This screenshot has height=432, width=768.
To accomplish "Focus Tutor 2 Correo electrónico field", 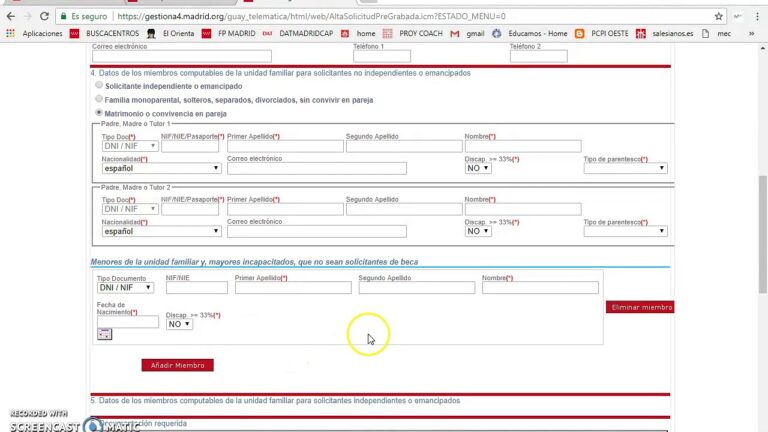I will [x=317, y=231].
